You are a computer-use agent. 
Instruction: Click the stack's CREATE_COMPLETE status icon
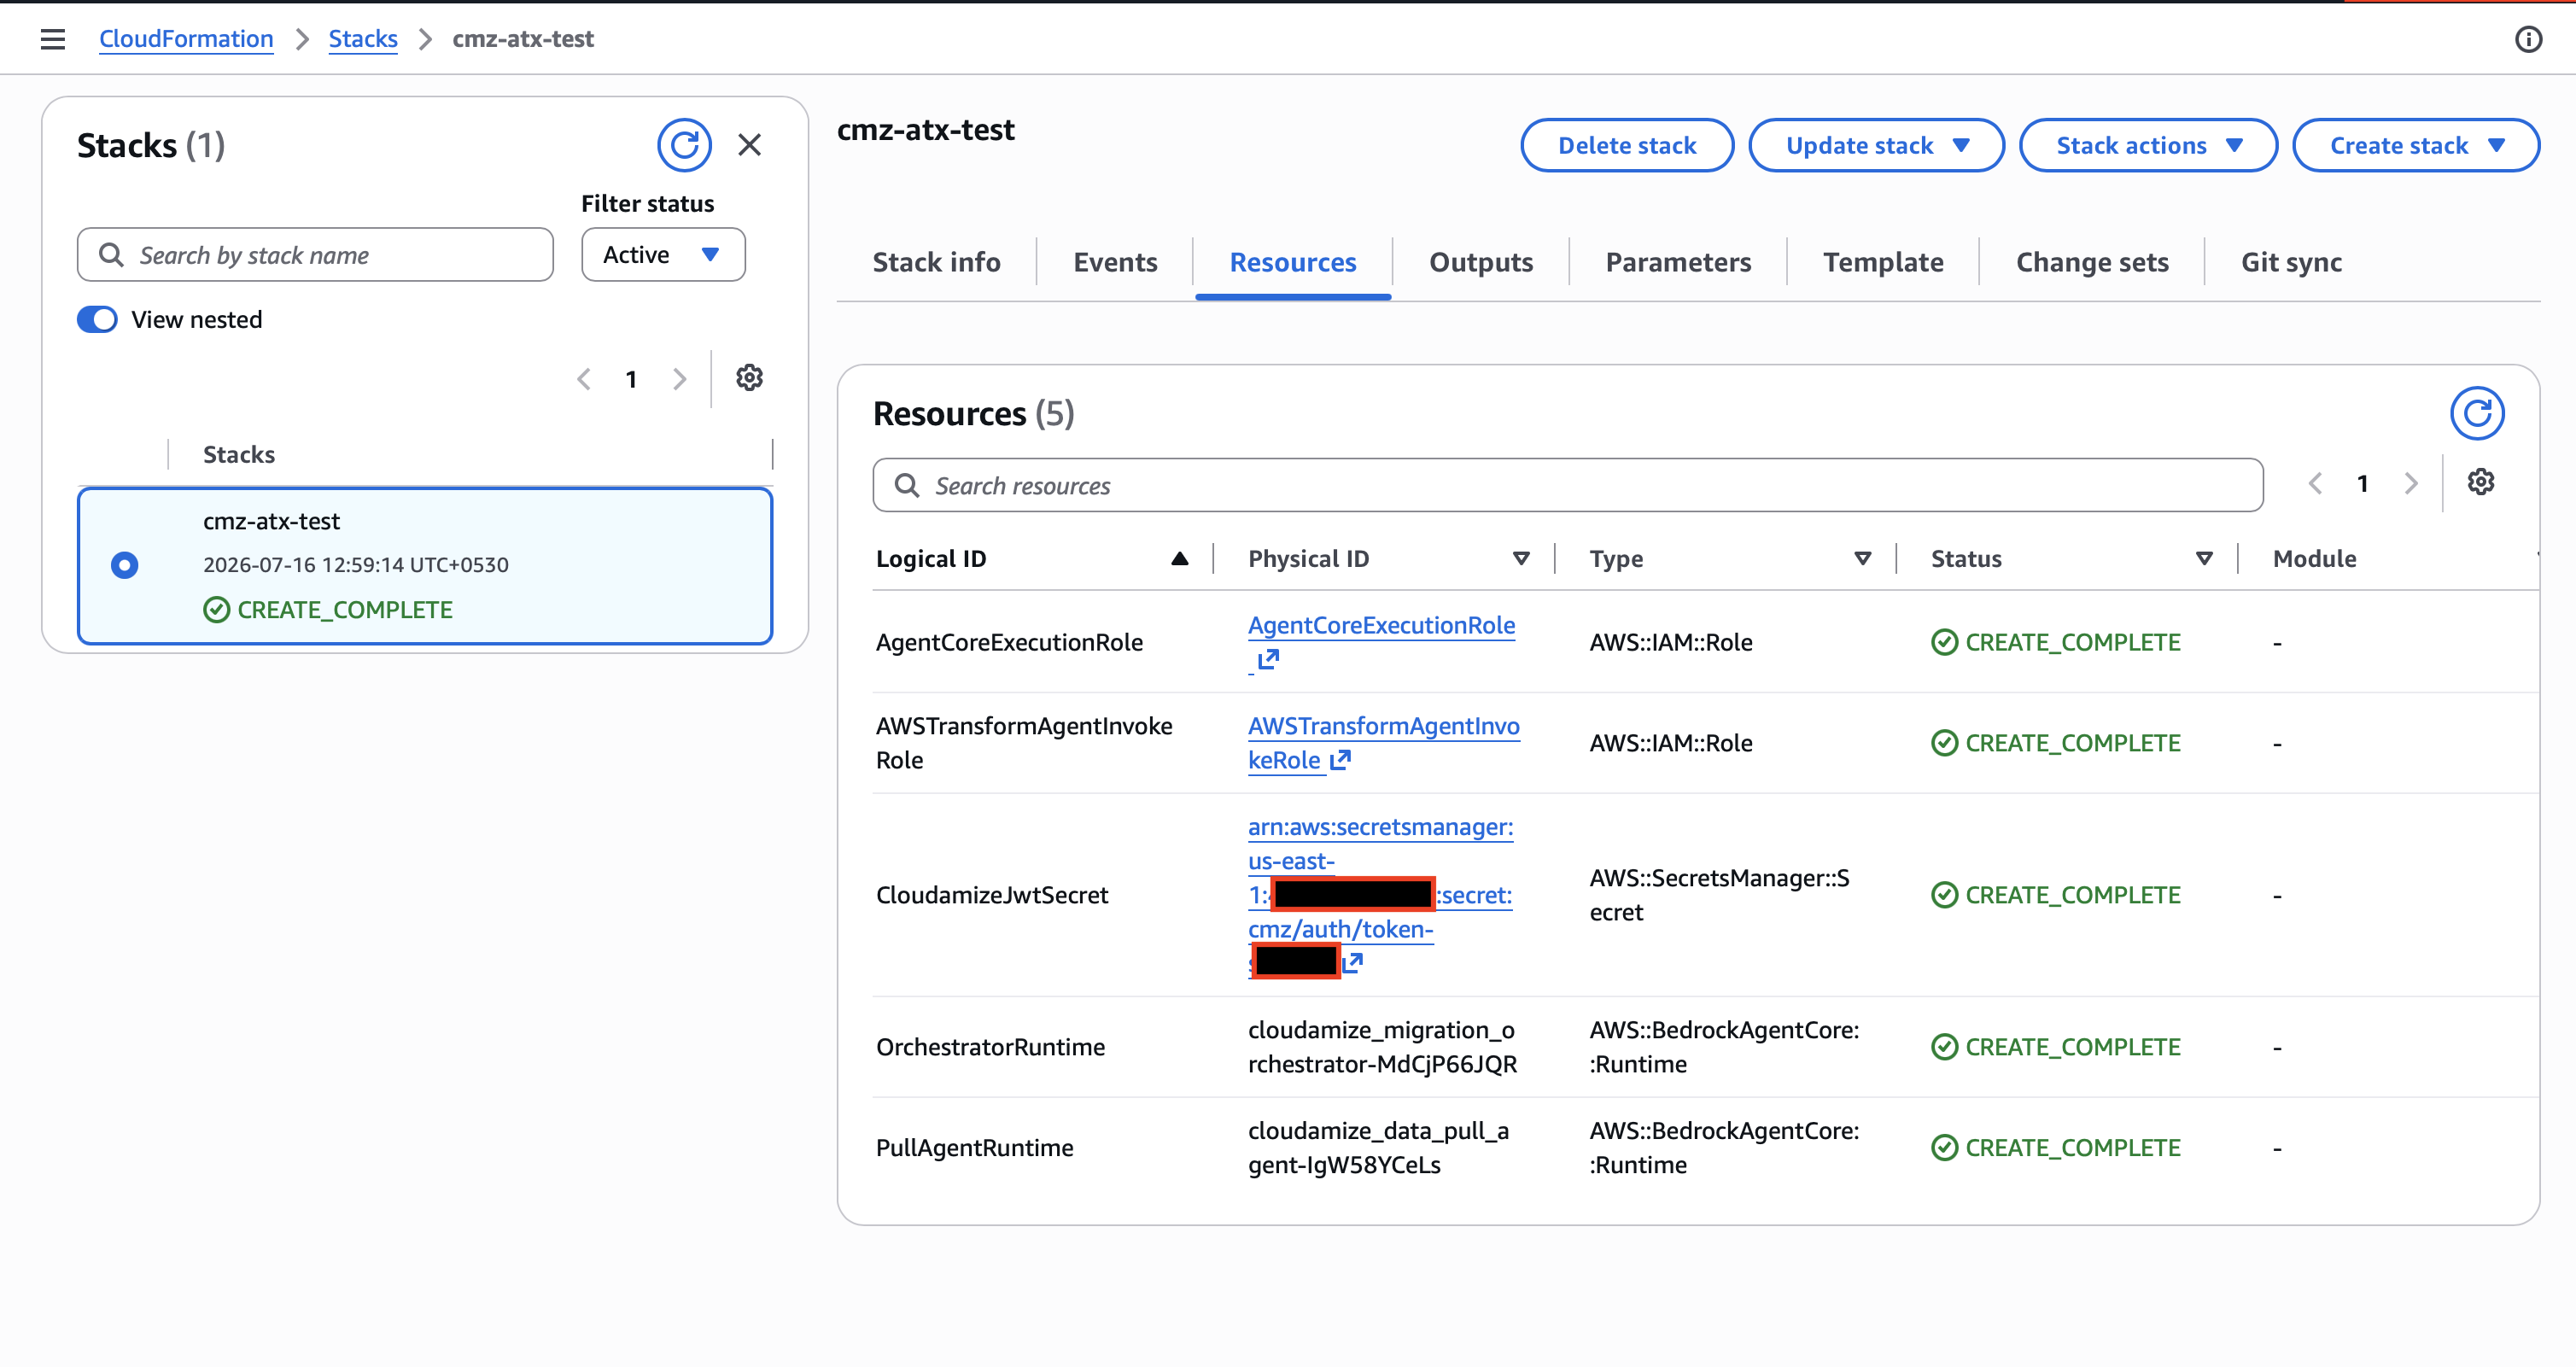click(x=216, y=610)
